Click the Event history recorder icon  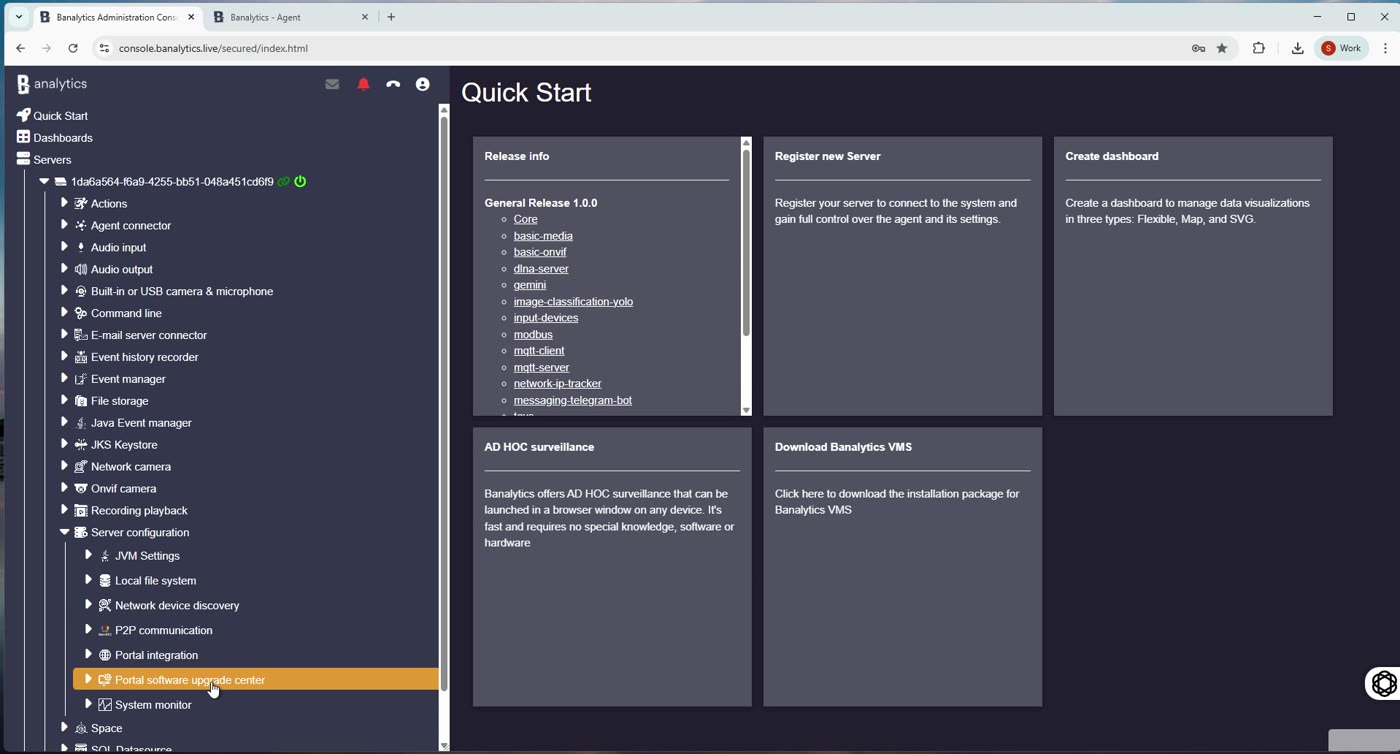(81, 357)
